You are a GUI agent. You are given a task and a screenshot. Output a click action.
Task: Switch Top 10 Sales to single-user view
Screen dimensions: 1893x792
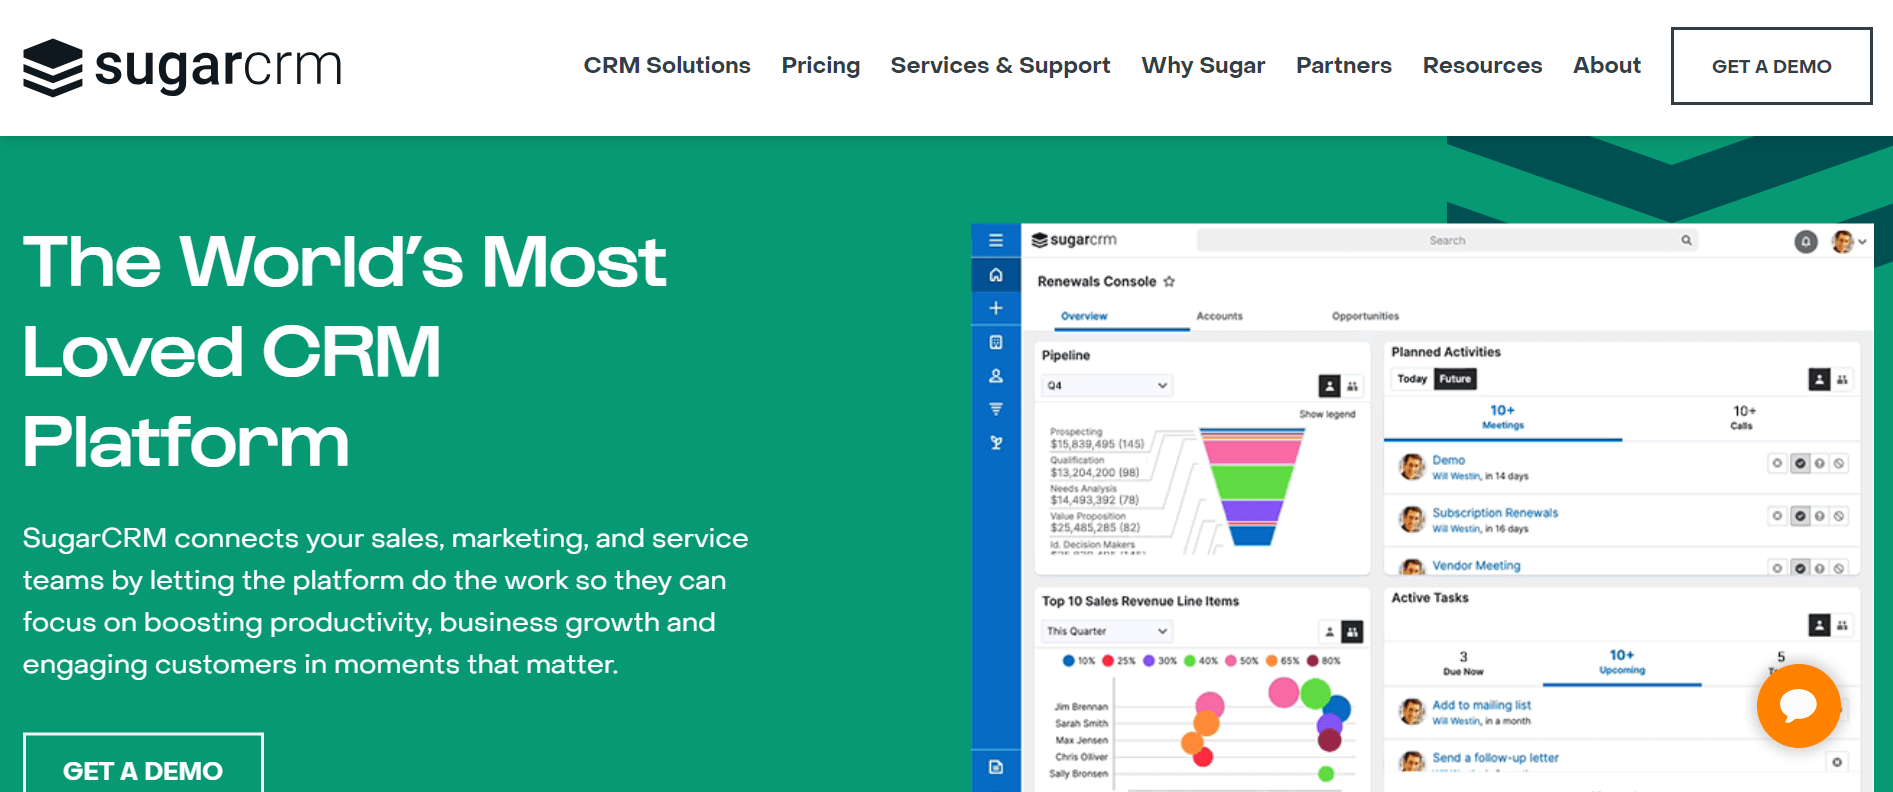(1329, 632)
